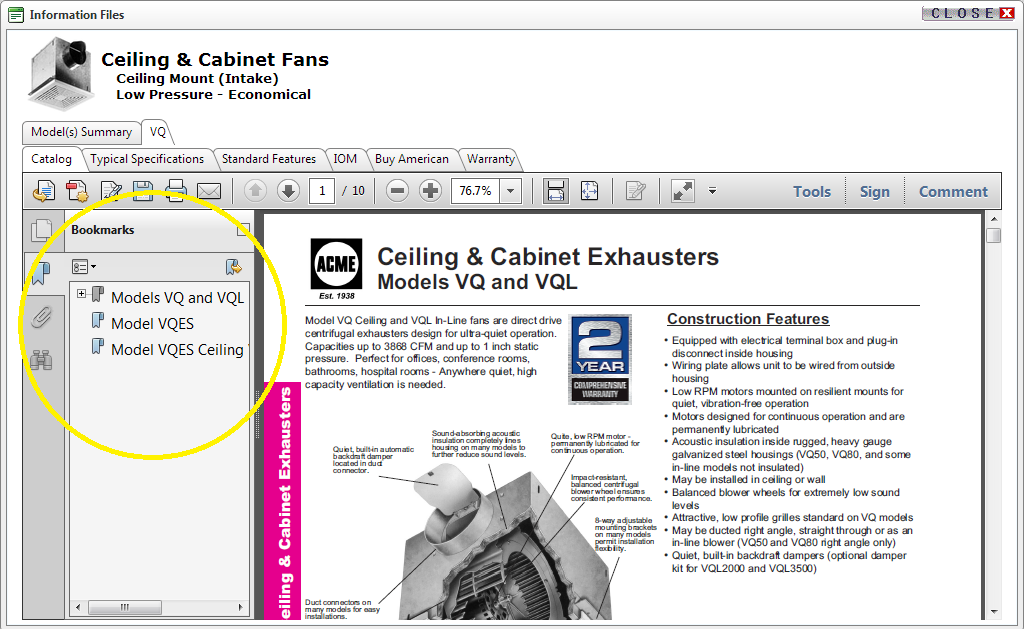Switch to the IOM tab
The width and height of the screenshot is (1024, 629).
tap(345, 159)
